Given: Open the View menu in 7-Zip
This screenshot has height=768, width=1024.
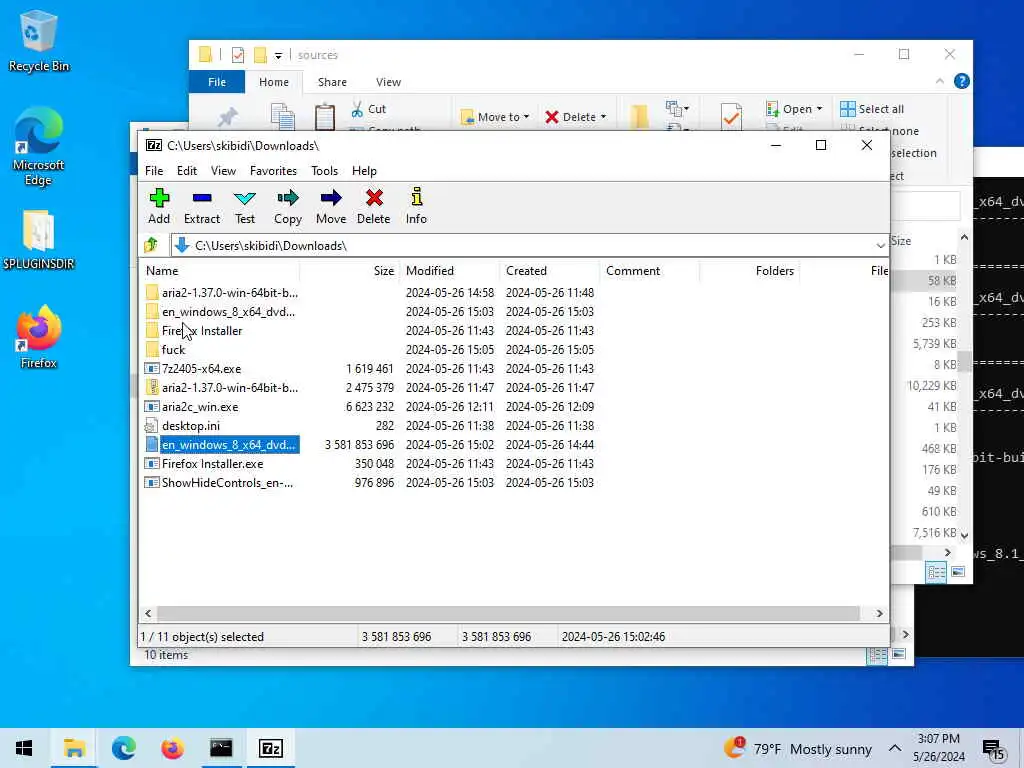Looking at the screenshot, I should 223,170.
